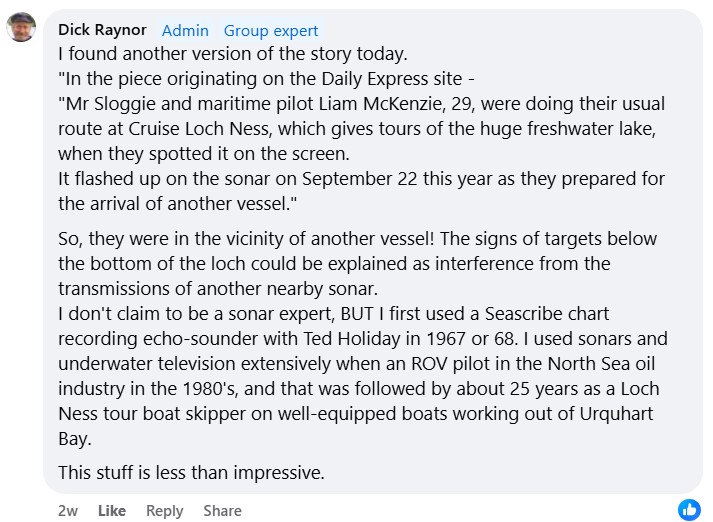Click the Admin badge
The image size is (713, 522).
185,31
